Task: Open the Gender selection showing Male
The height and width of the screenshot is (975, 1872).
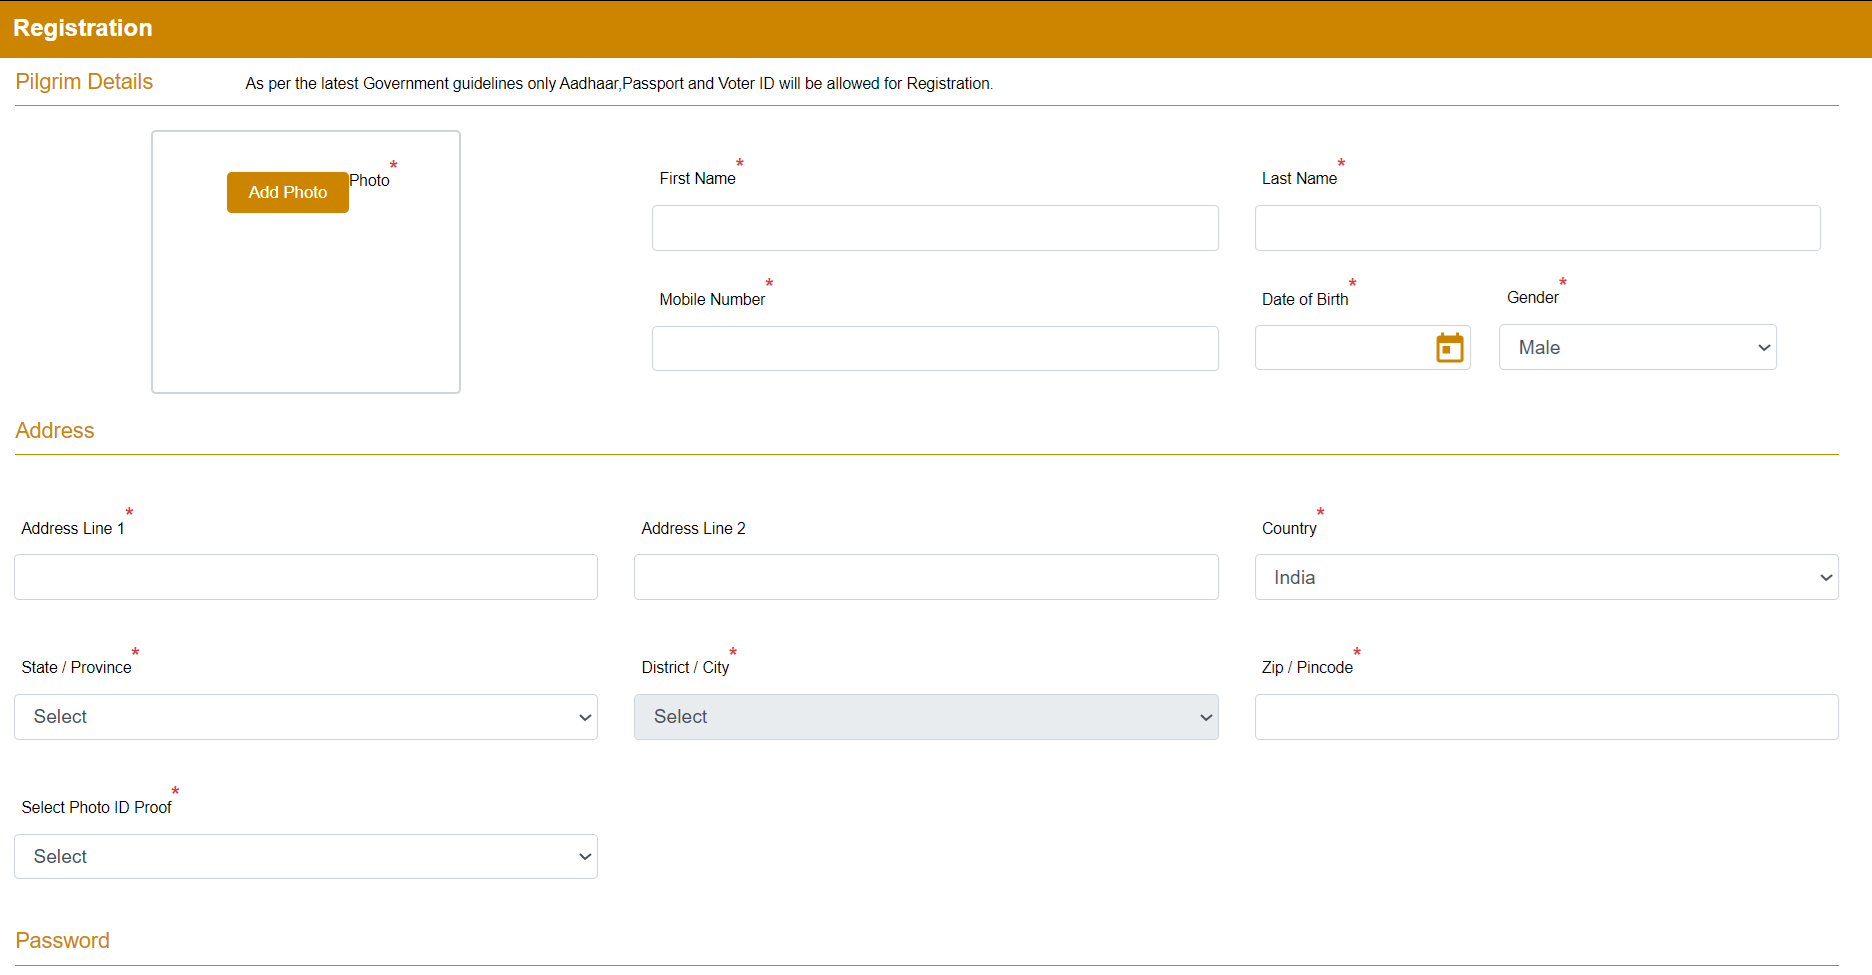Action: tap(1637, 347)
